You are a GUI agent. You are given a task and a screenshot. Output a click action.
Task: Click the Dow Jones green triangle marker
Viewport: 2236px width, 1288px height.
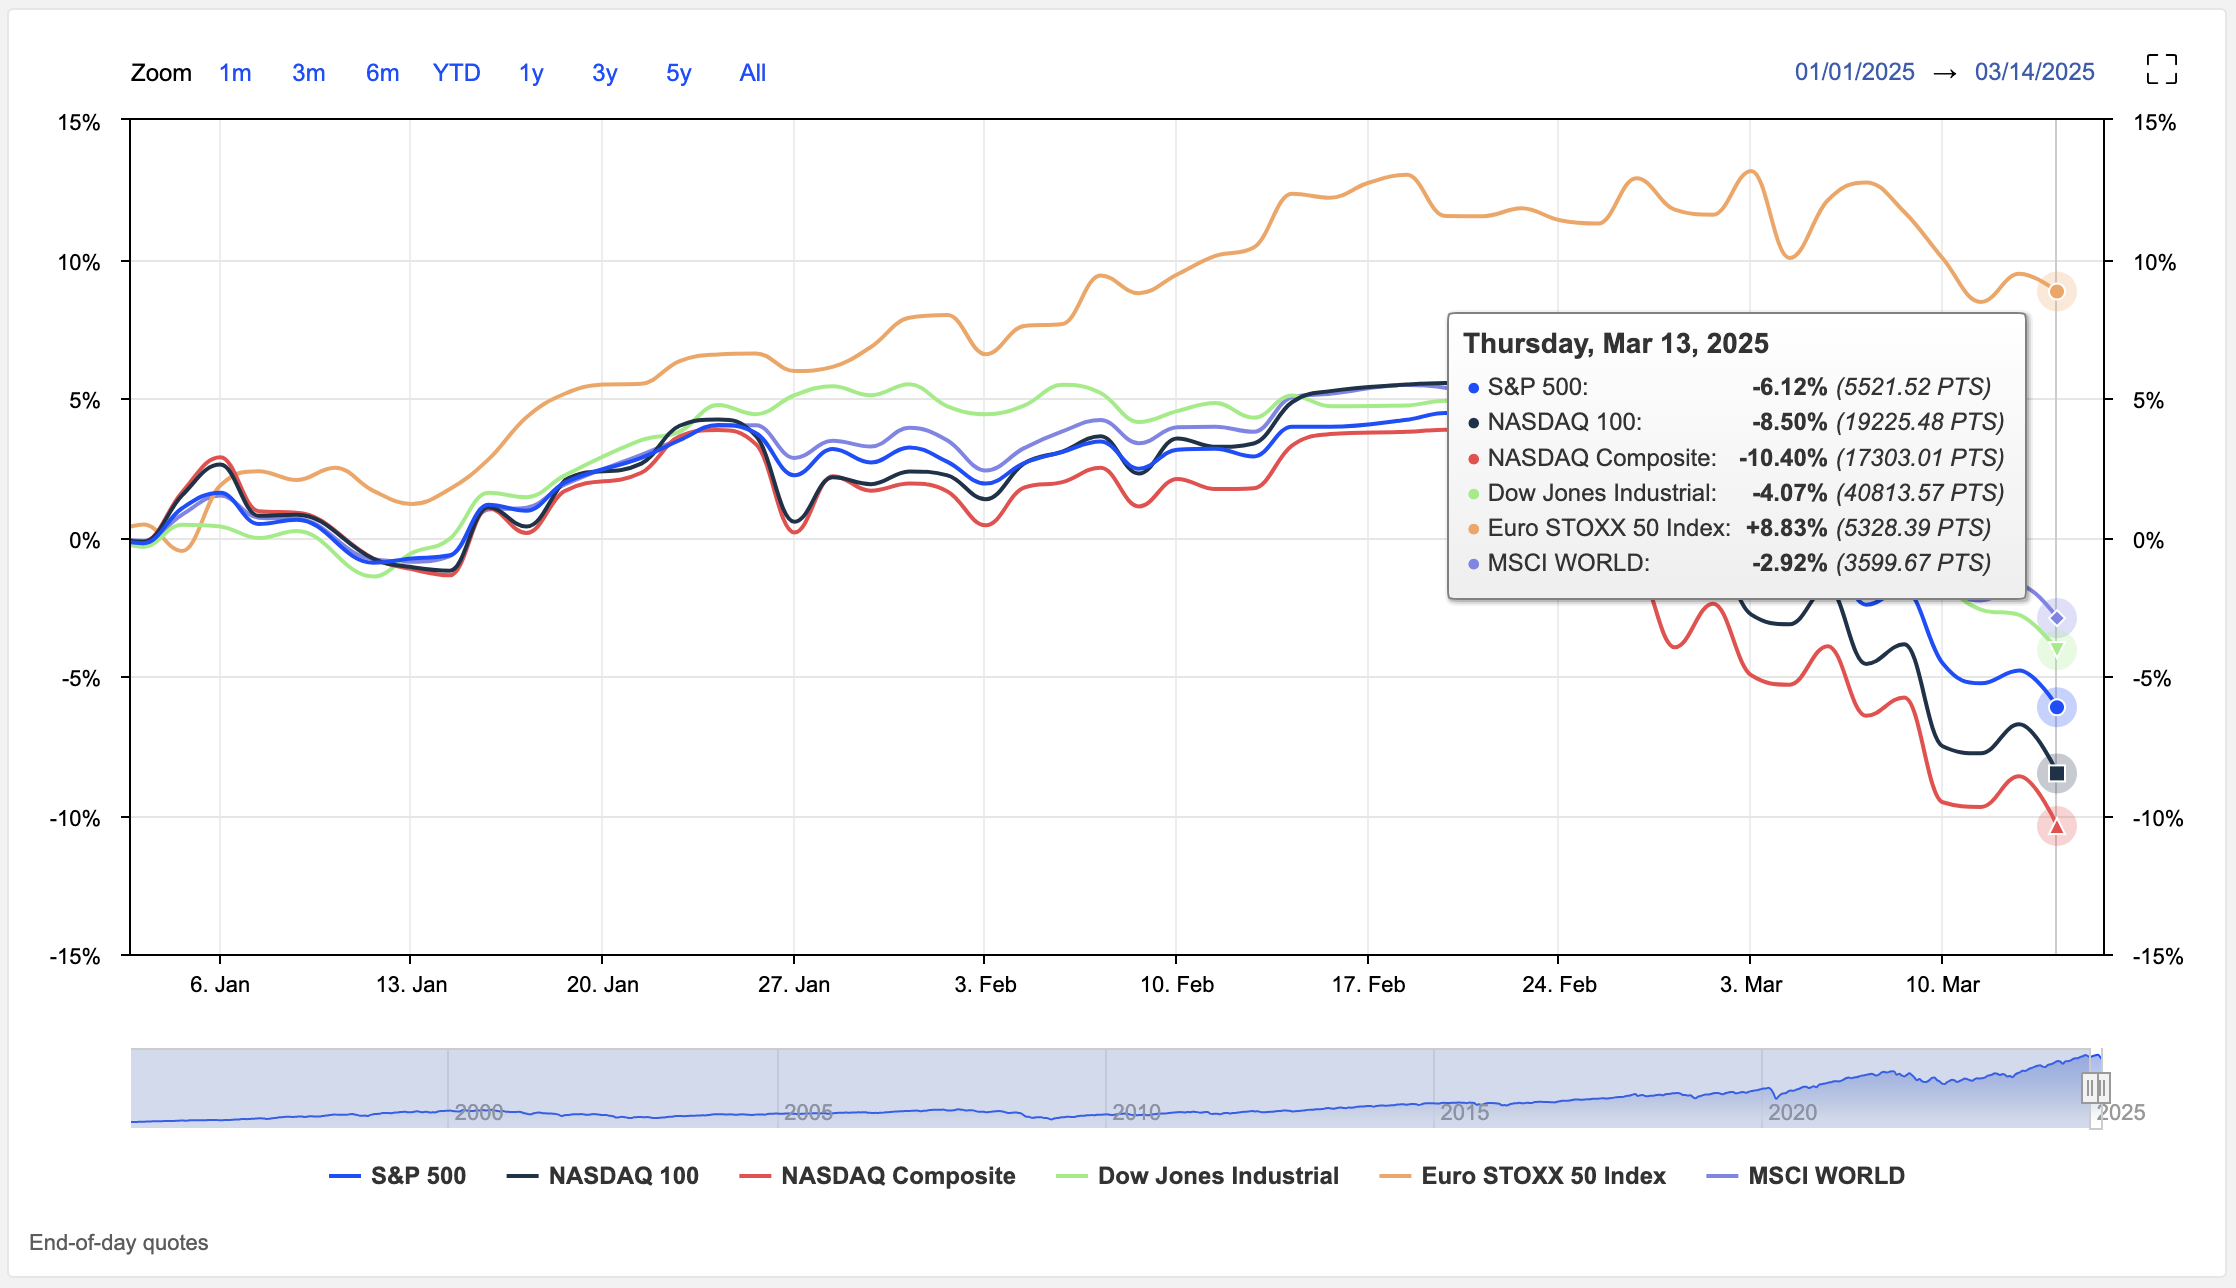pos(2056,649)
